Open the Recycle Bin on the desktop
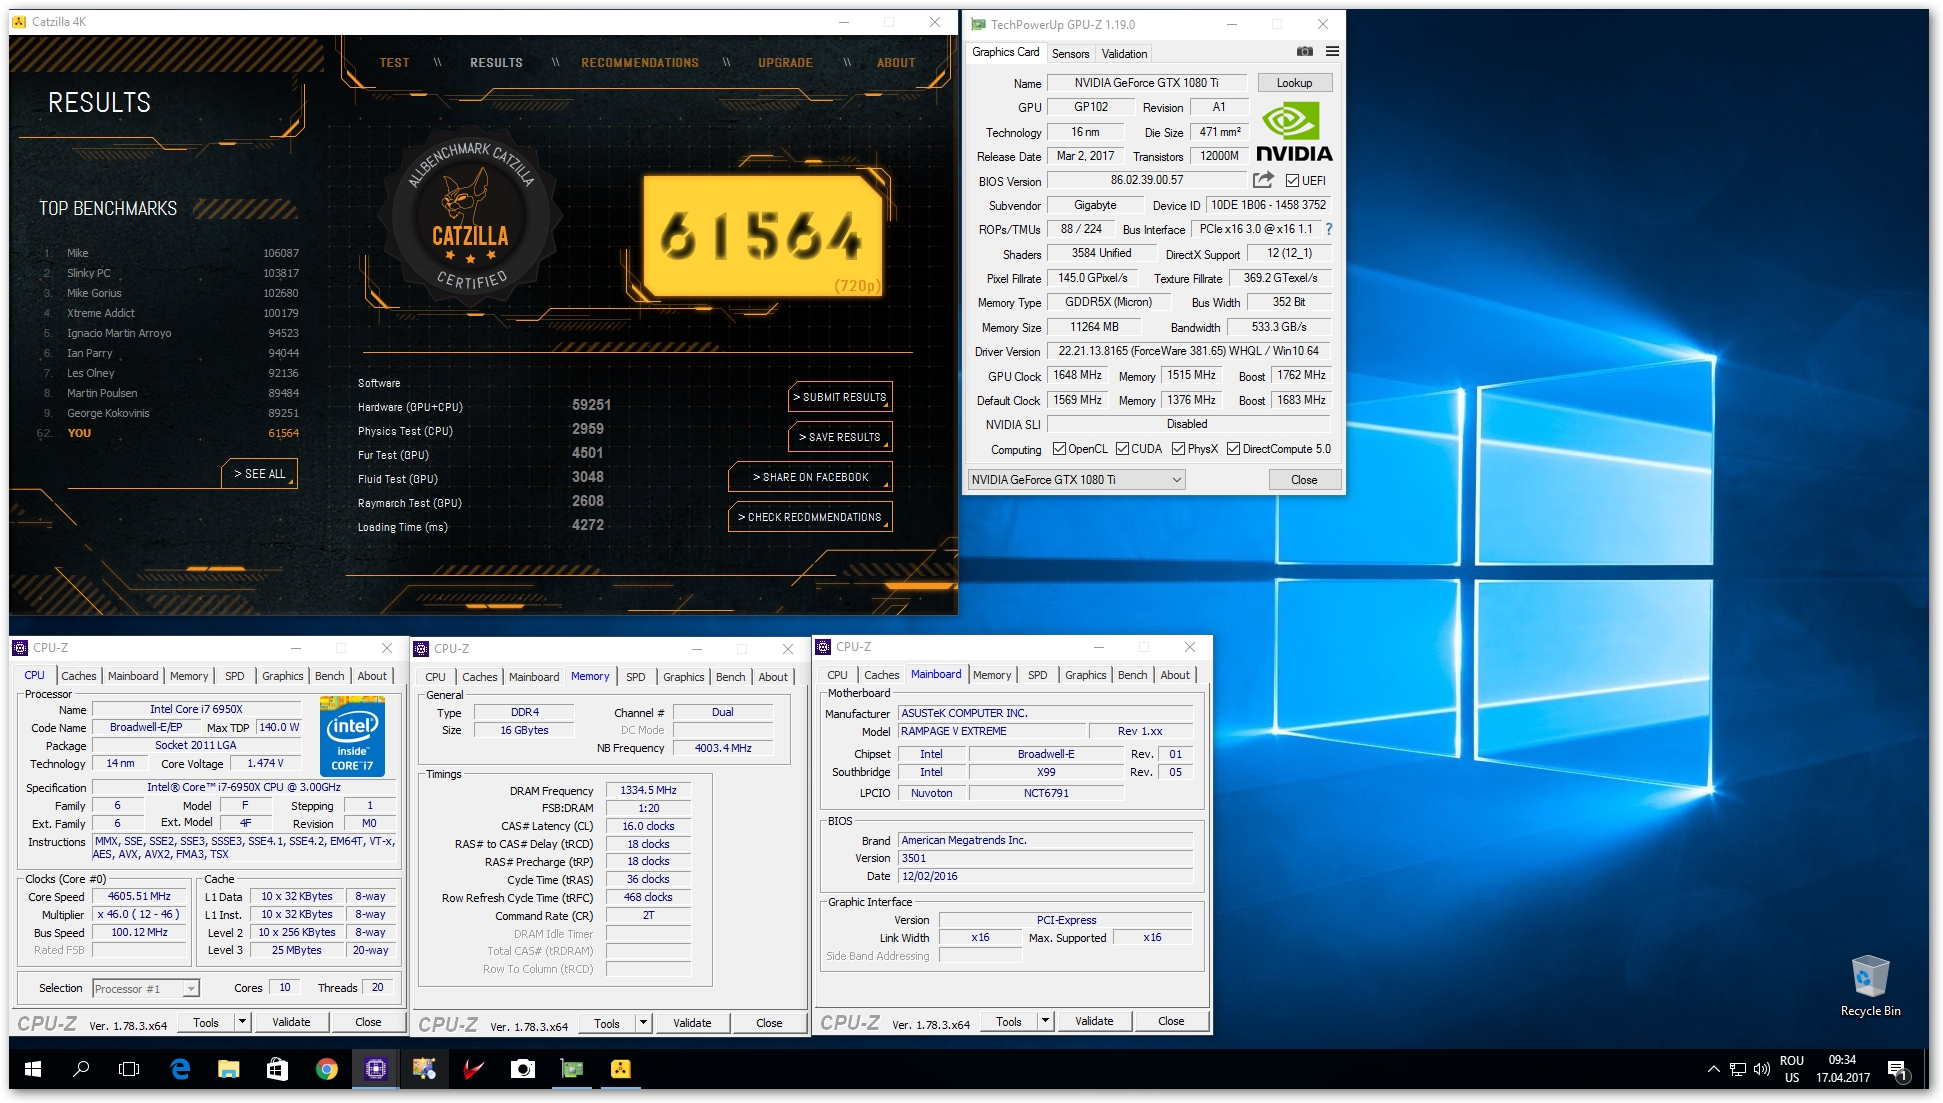Image resolution: width=1943 pixels, height=1103 pixels. pos(1870,986)
